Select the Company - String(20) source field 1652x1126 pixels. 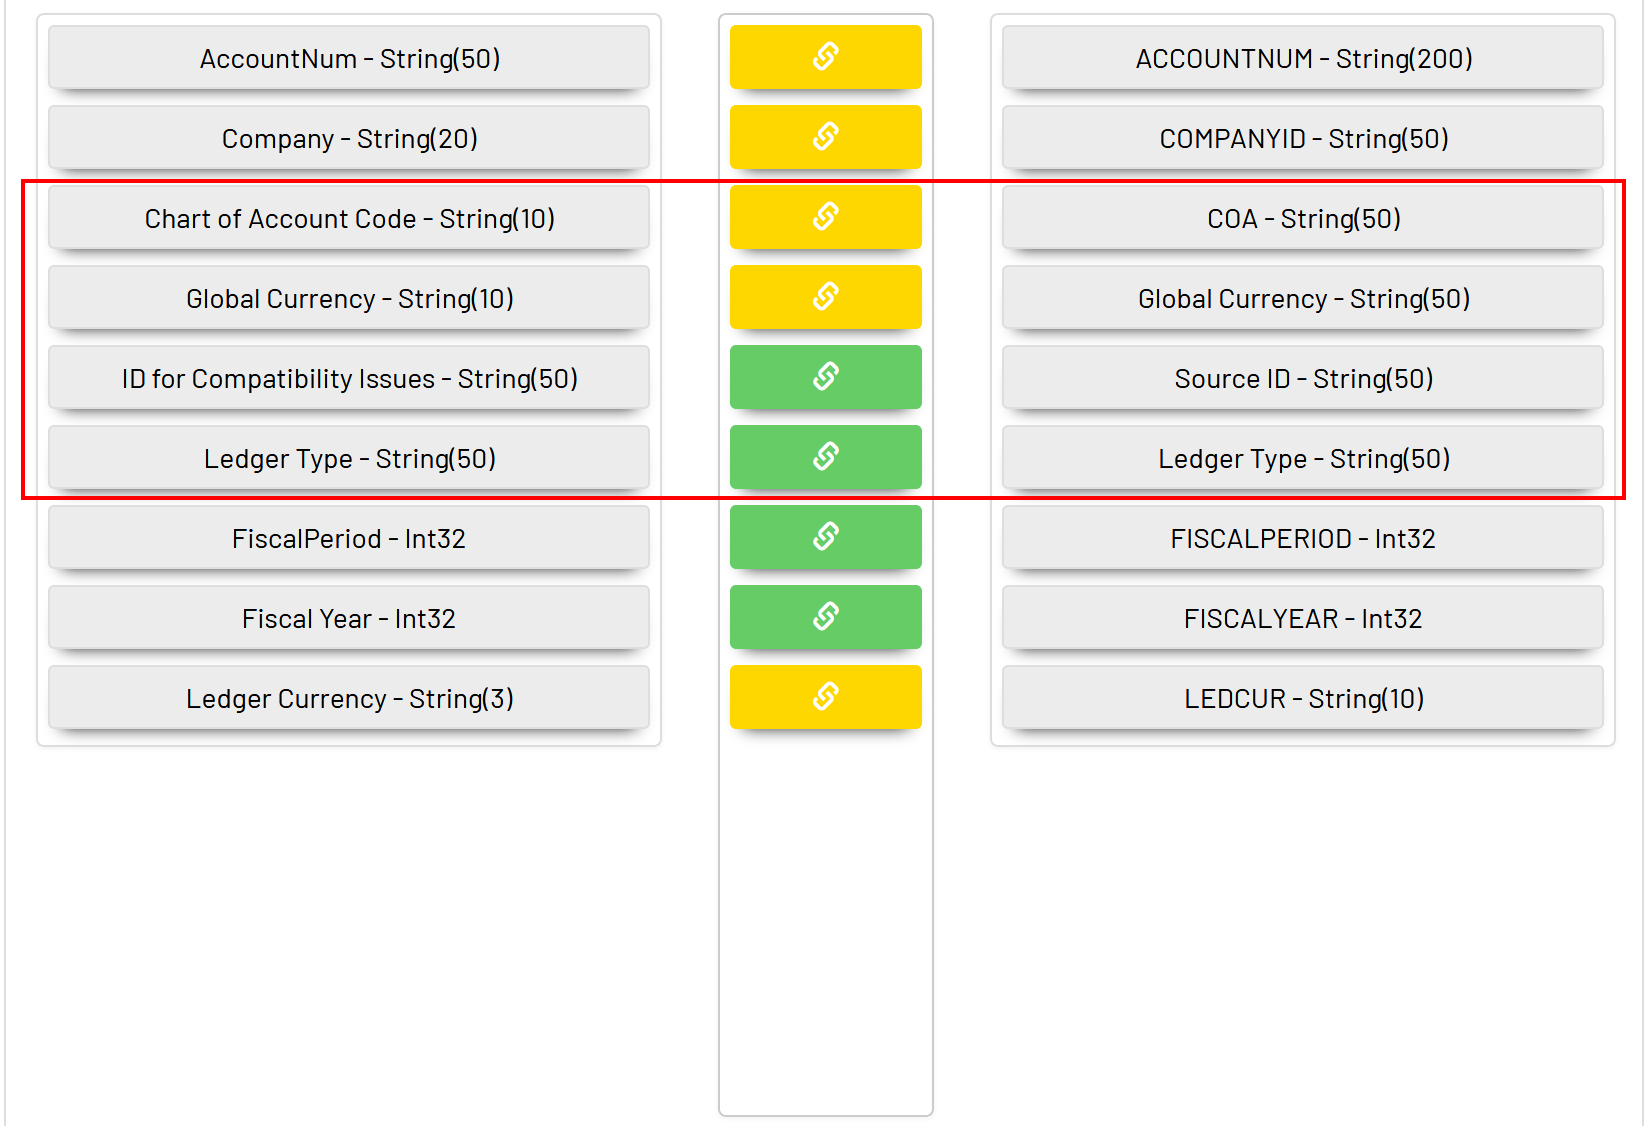pos(349,138)
